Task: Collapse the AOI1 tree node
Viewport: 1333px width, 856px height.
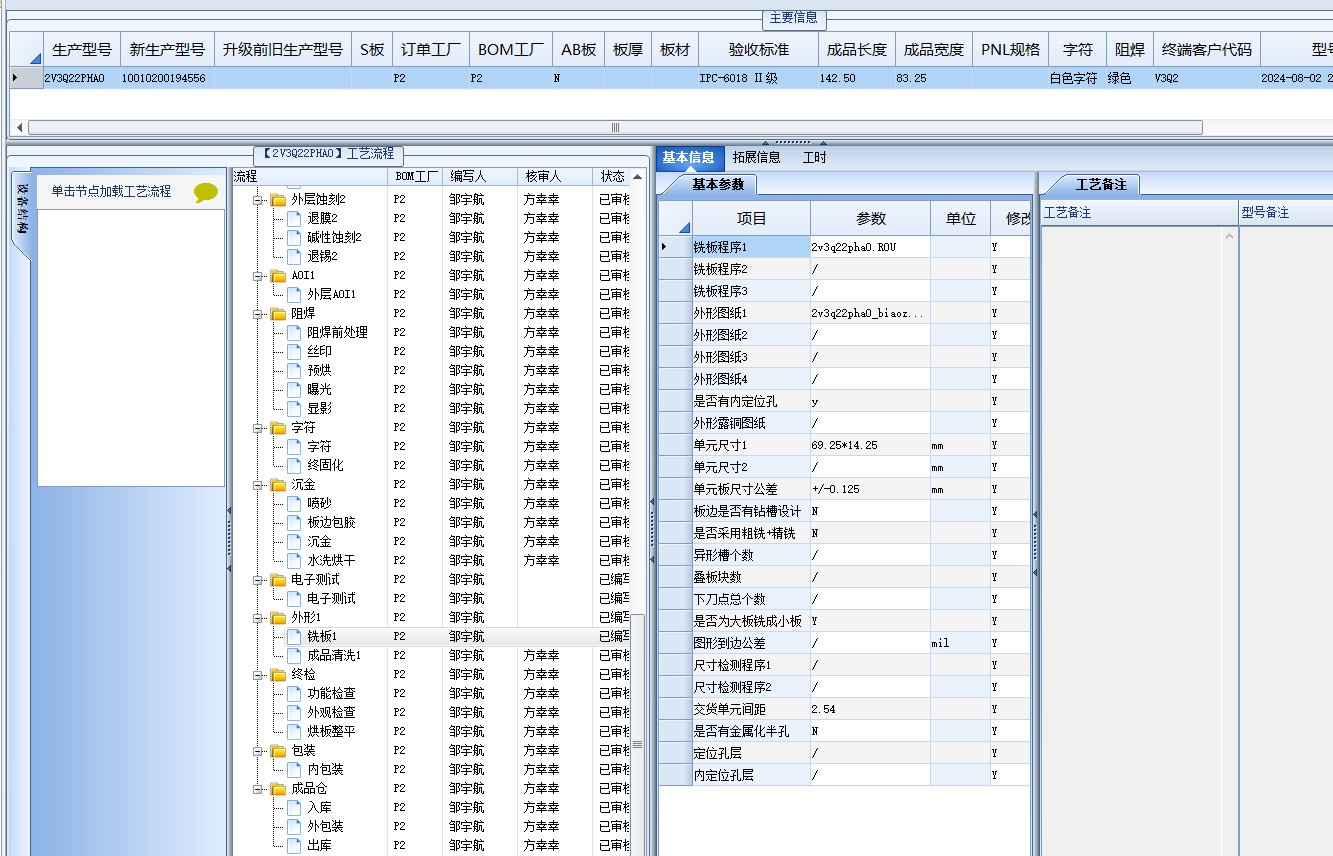Action: pos(258,276)
